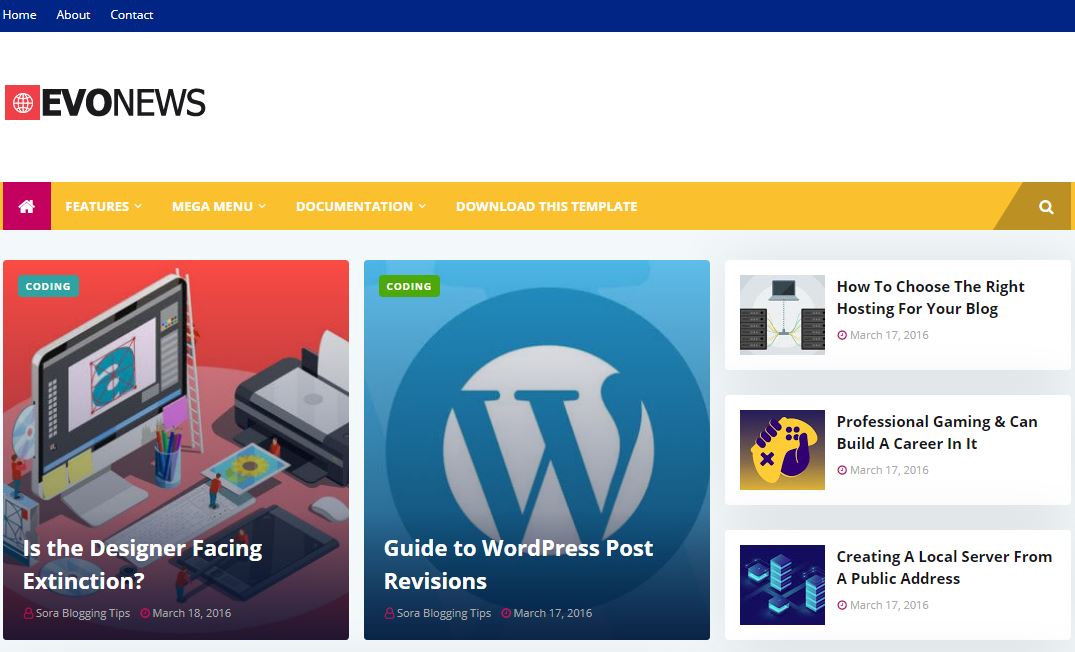Viewport: 1075px width, 652px height.
Task: Open 'How To Choose The Right Hosting' post
Action: (x=930, y=298)
